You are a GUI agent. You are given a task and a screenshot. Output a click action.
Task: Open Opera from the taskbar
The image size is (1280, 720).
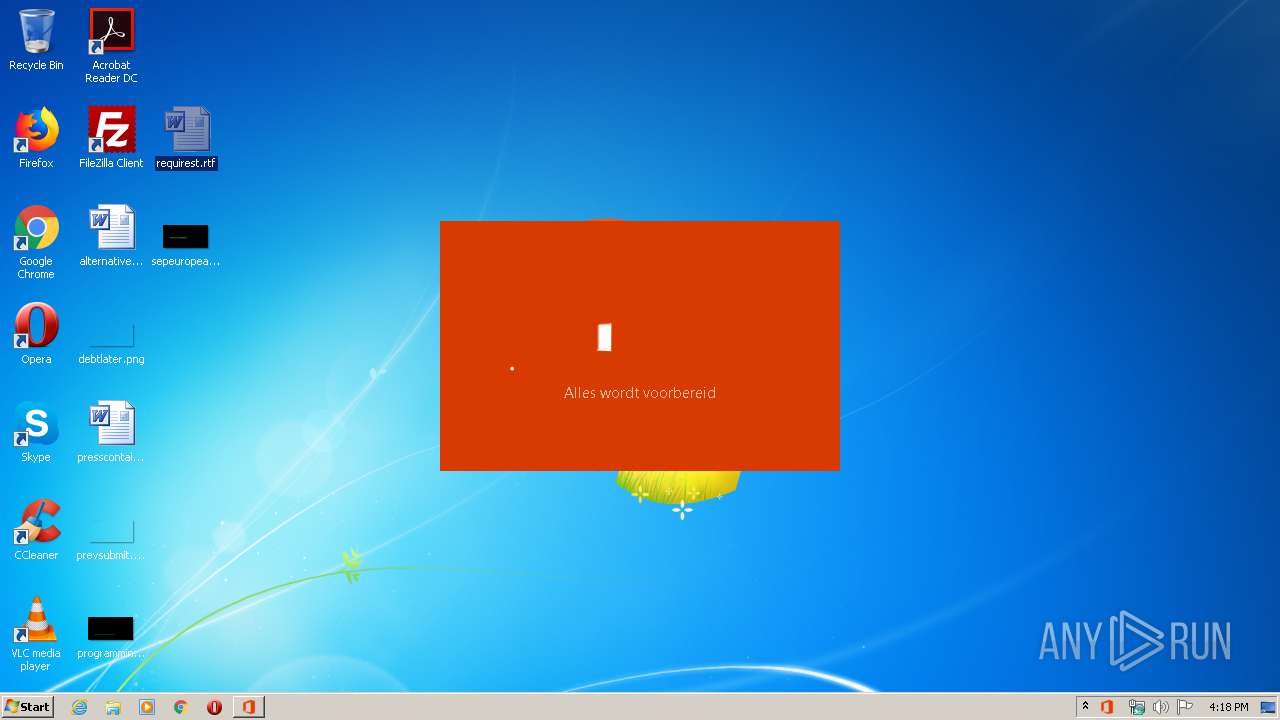point(214,707)
